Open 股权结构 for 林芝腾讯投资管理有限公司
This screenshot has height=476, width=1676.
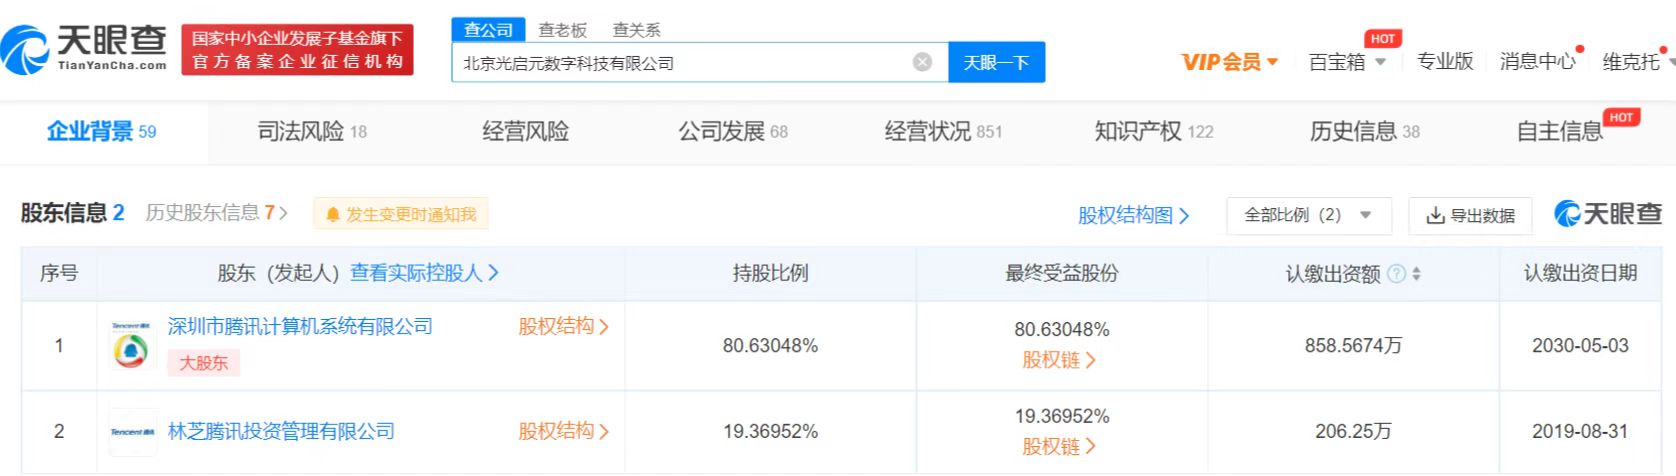pos(564,431)
